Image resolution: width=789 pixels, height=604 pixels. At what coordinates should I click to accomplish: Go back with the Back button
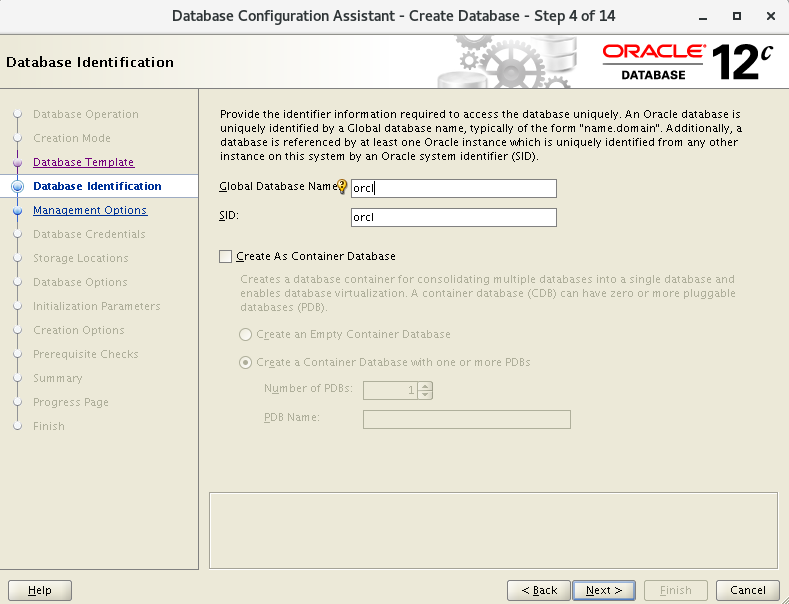(539, 590)
